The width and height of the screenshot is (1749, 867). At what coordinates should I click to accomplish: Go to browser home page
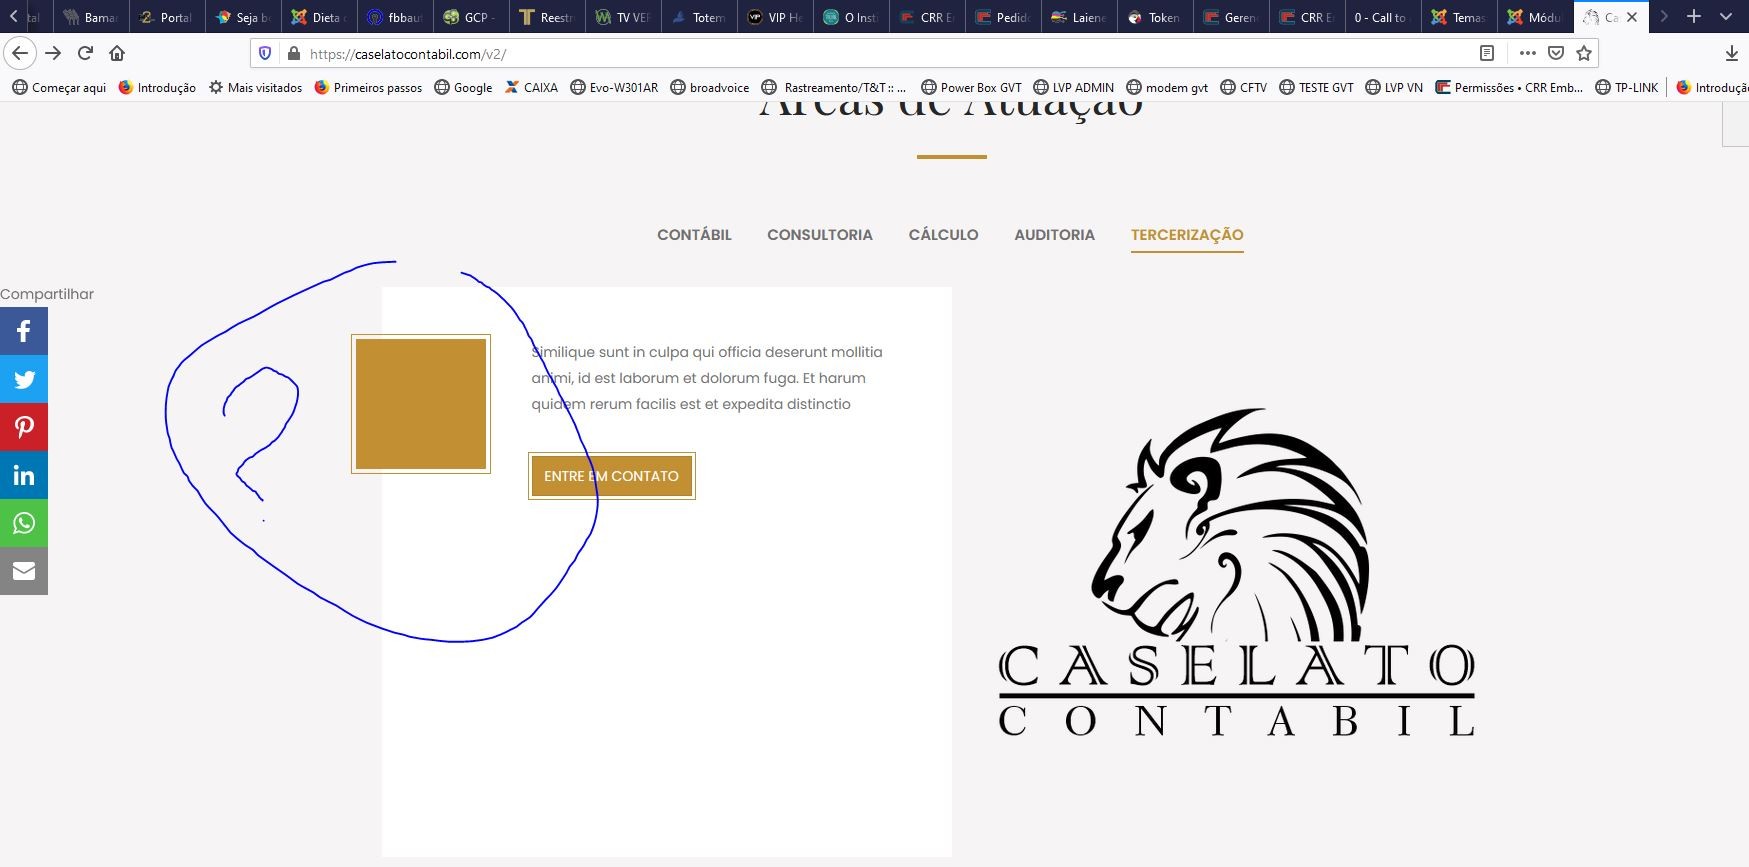click(x=117, y=53)
